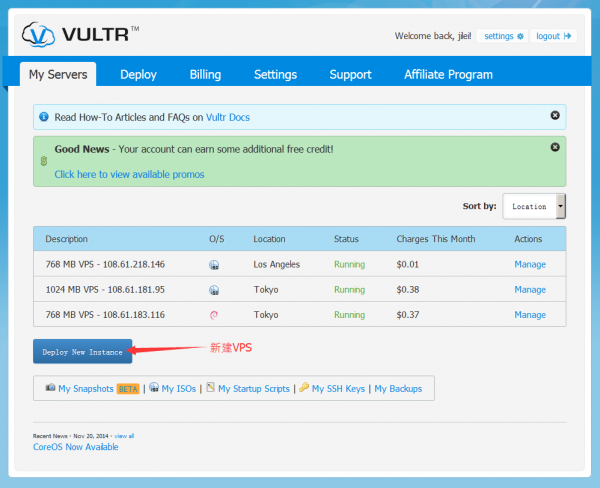Click the green dollar icon in promo banner
600x488 pixels.
tap(44, 161)
